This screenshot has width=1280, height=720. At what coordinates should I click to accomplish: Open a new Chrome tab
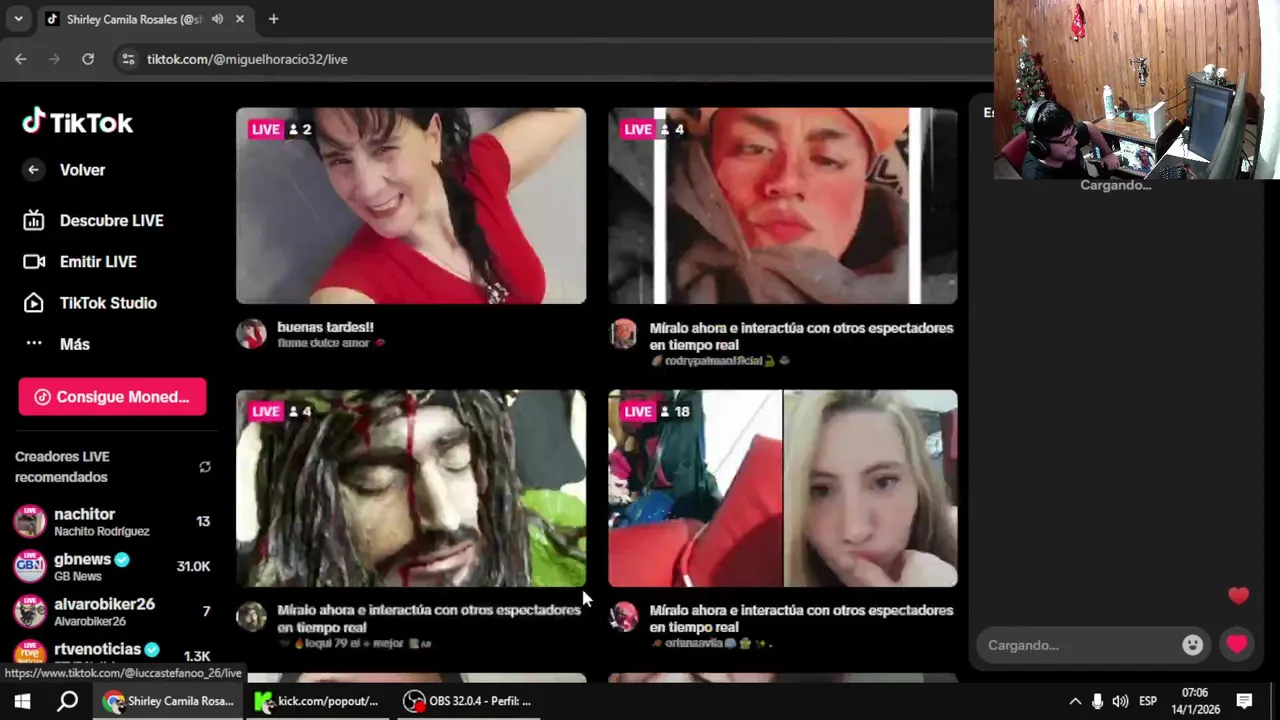pos(273,19)
